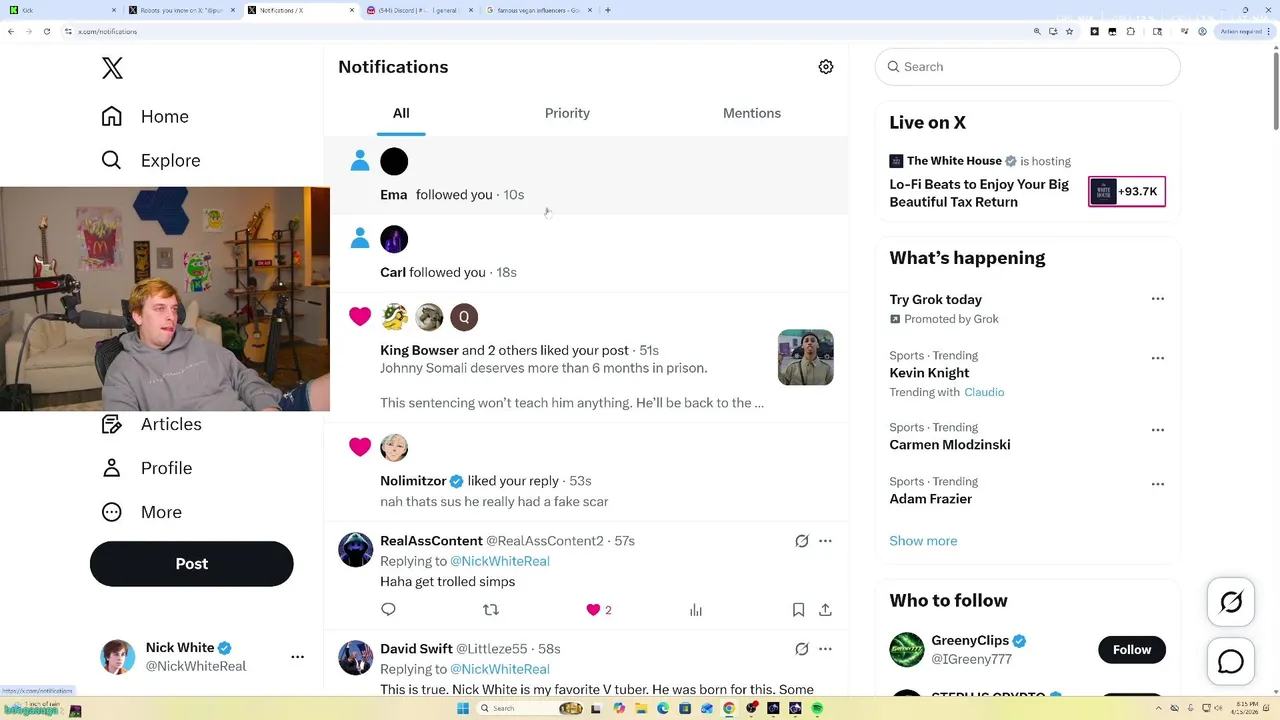Open more options for Try Grok today

pyautogui.click(x=1157, y=299)
